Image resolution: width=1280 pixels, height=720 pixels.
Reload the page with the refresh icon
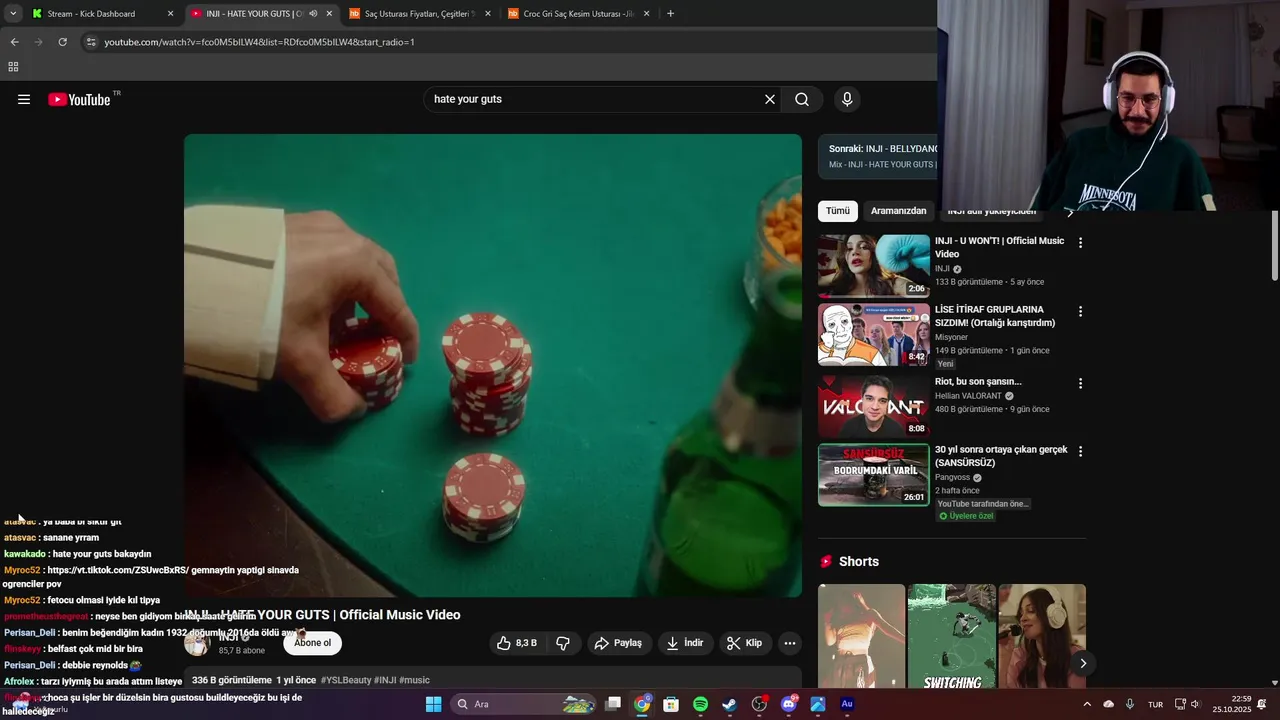click(62, 42)
